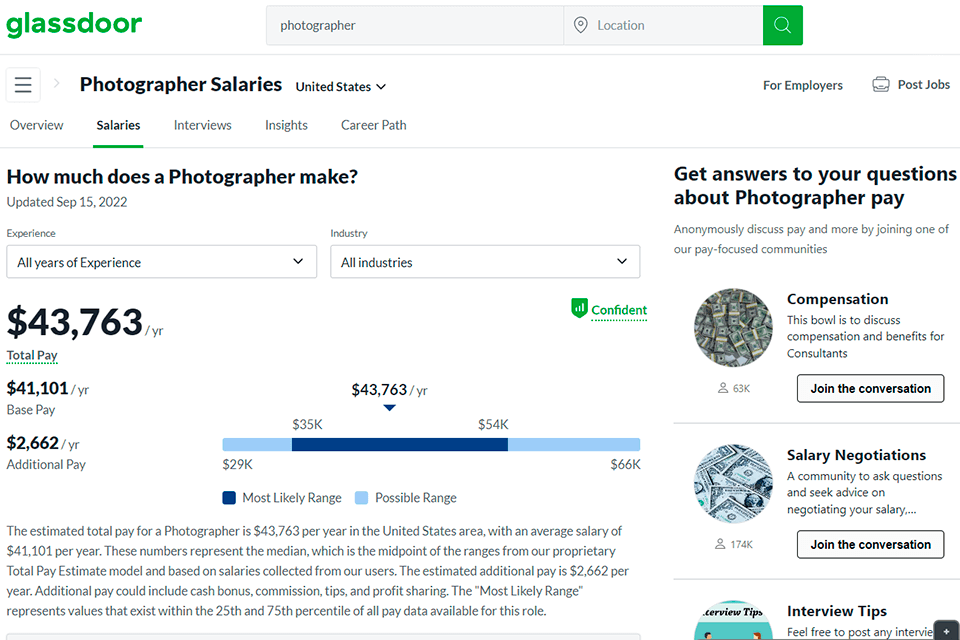The image size is (960, 640).
Task: Click the floating plus button bottom right
Action: pos(946,631)
